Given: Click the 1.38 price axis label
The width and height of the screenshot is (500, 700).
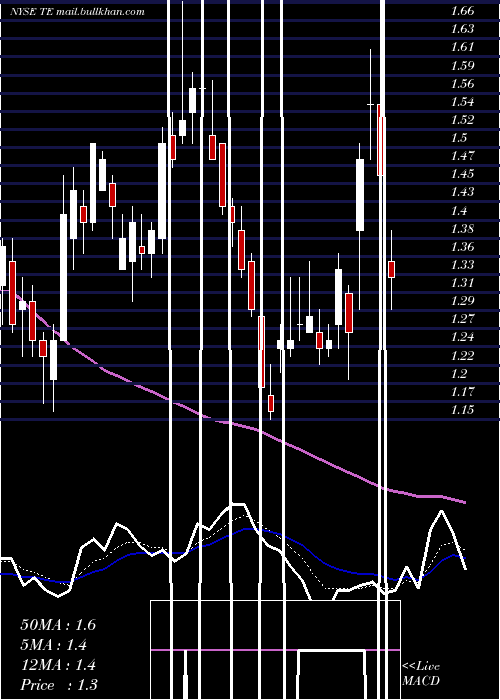Looking at the screenshot, I should pos(462,229).
